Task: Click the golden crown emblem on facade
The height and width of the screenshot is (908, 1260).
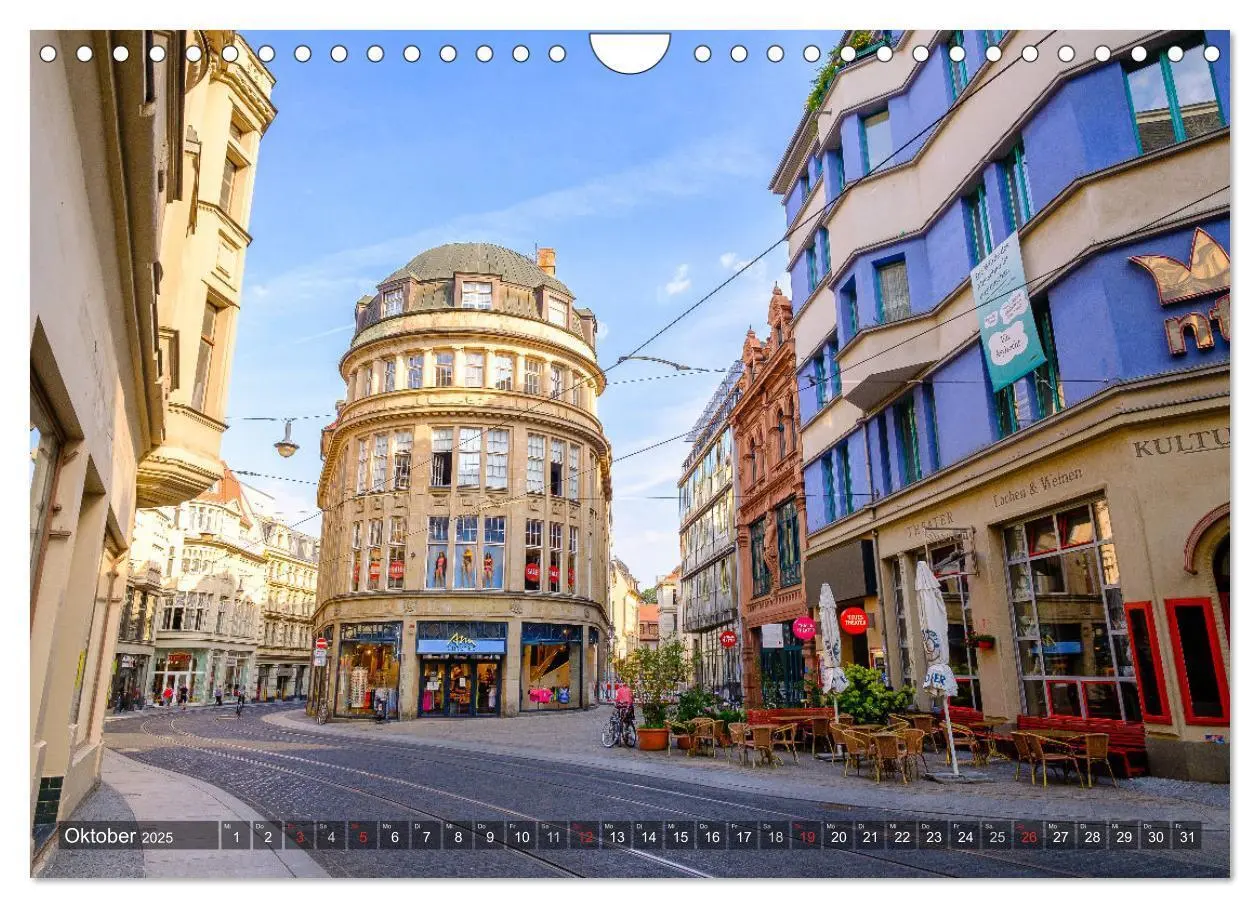Action: click(x=1182, y=267)
